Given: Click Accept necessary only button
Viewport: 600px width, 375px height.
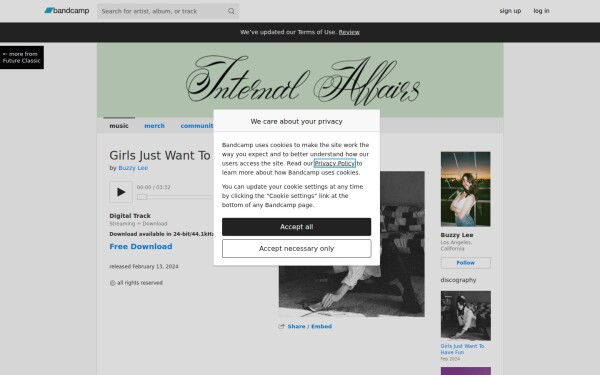Looking at the screenshot, I should click(297, 249).
